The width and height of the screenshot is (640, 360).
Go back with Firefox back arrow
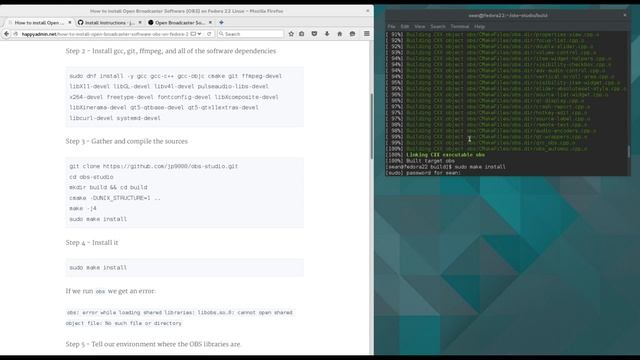pos(7,34)
